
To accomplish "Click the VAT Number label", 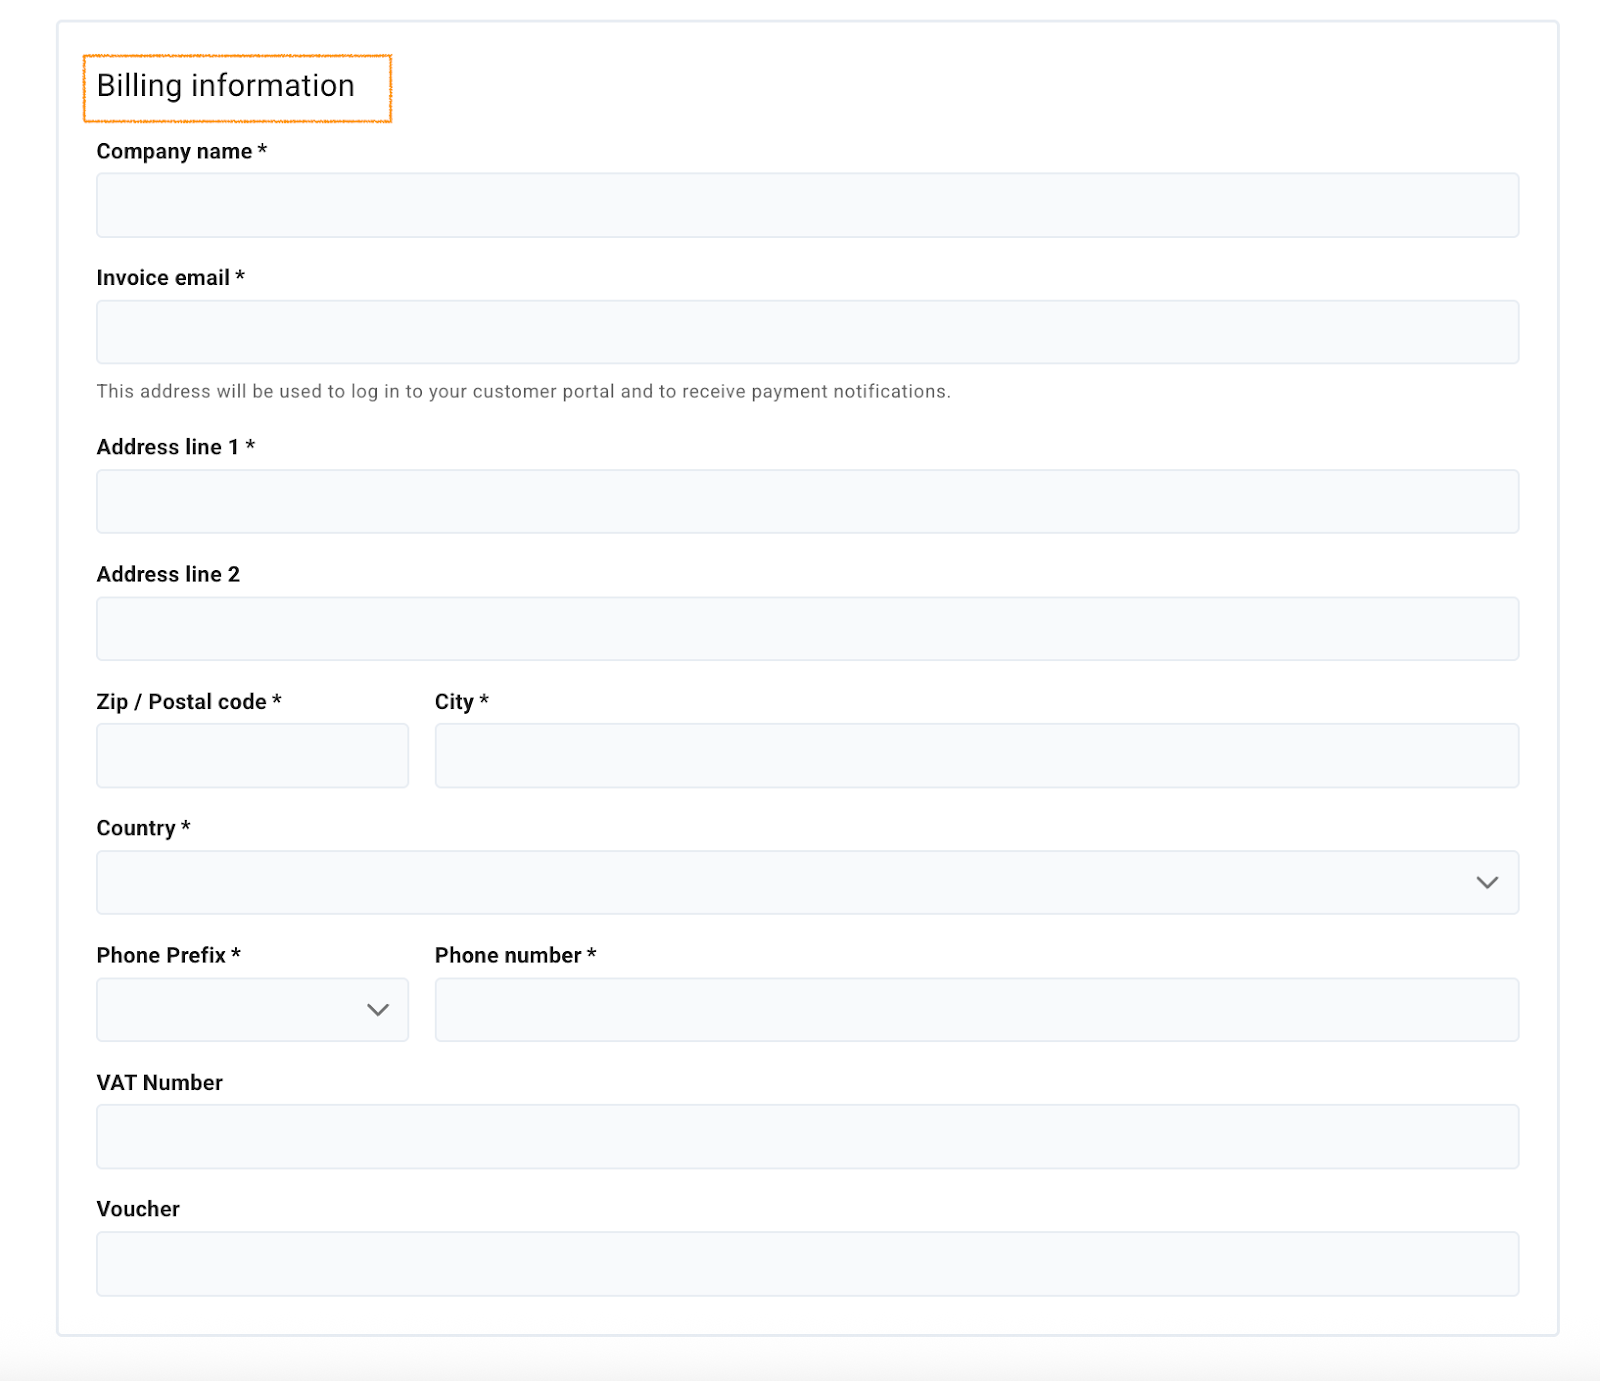I will pos(159,1082).
